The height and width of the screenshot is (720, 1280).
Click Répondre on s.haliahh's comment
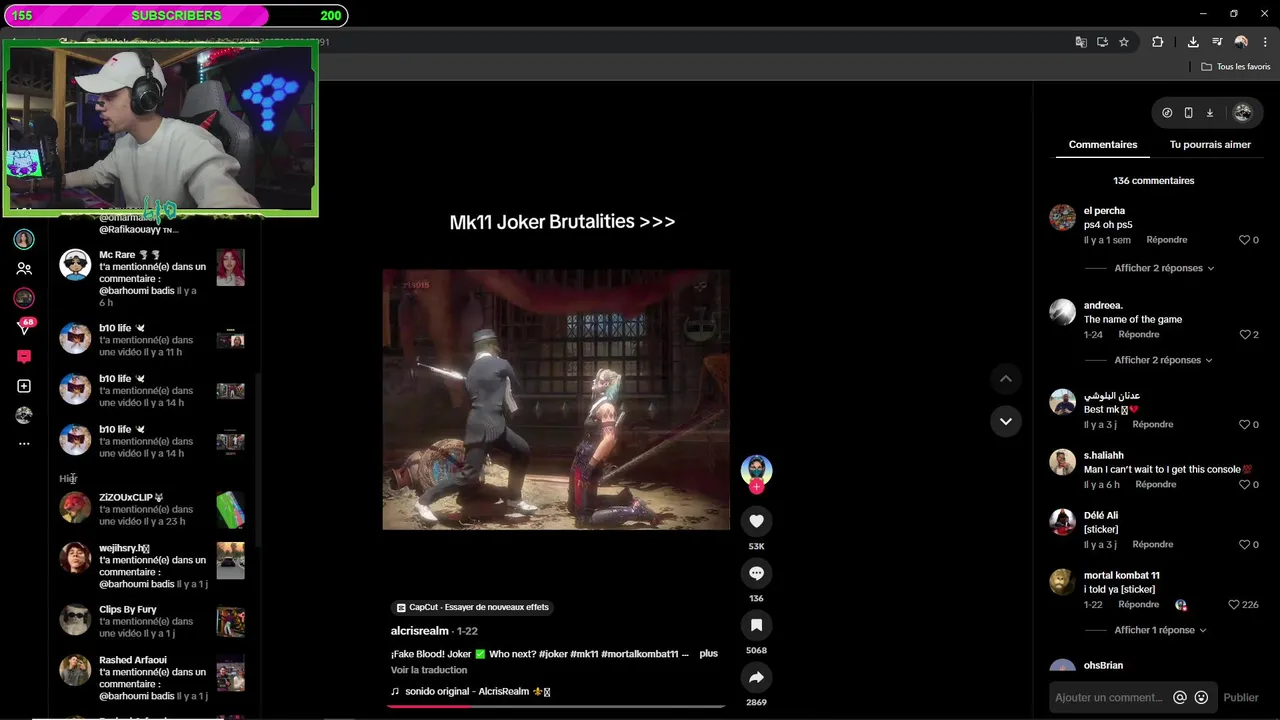1156,484
